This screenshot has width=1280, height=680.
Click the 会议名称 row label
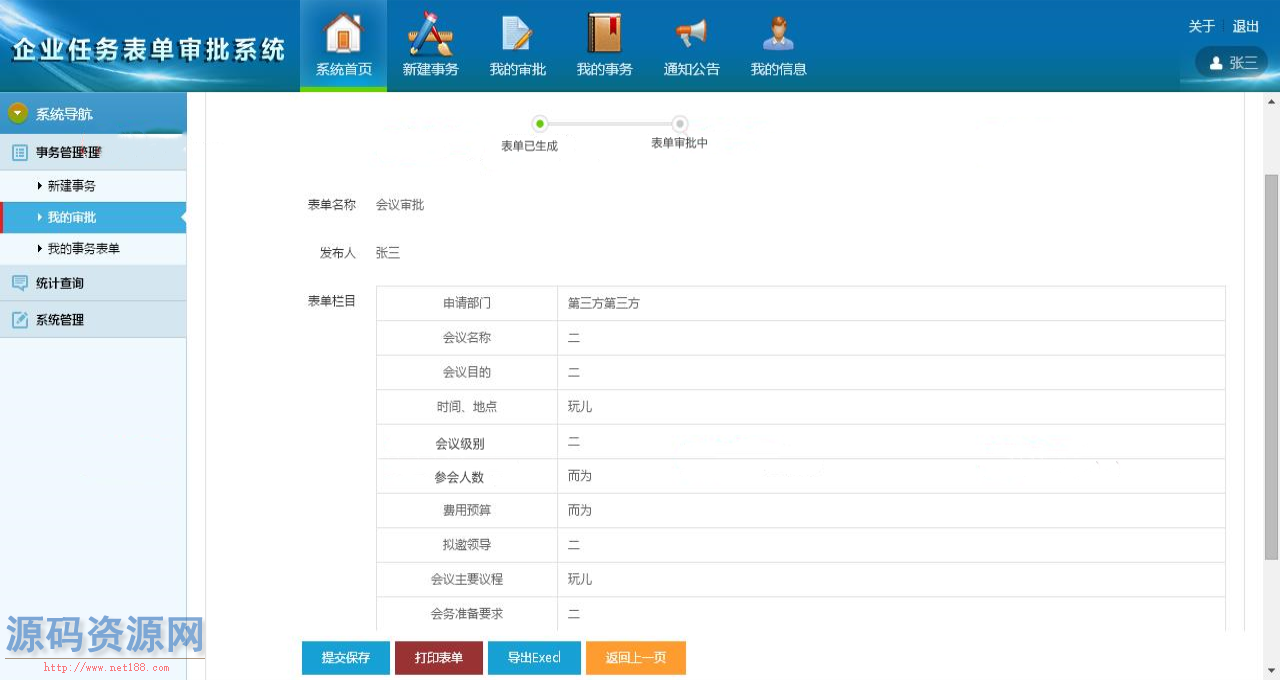click(x=467, y=338)
